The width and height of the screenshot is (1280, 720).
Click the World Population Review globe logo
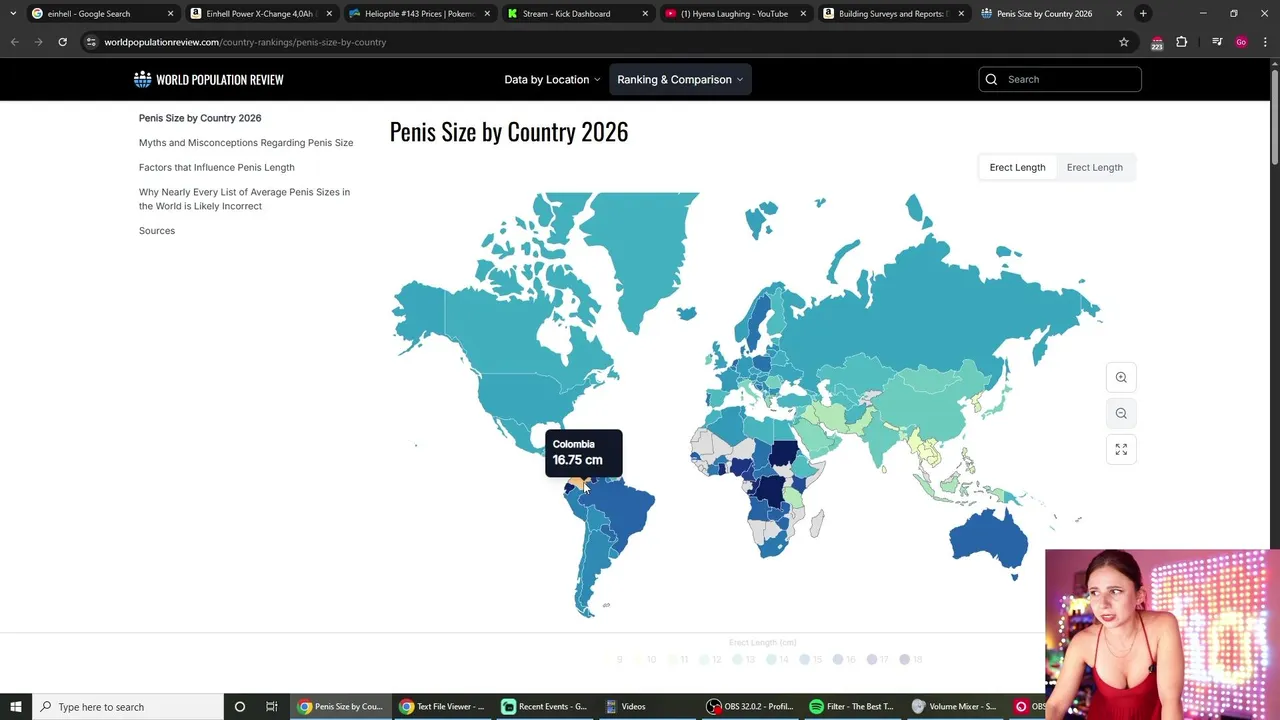click(143, 79)
